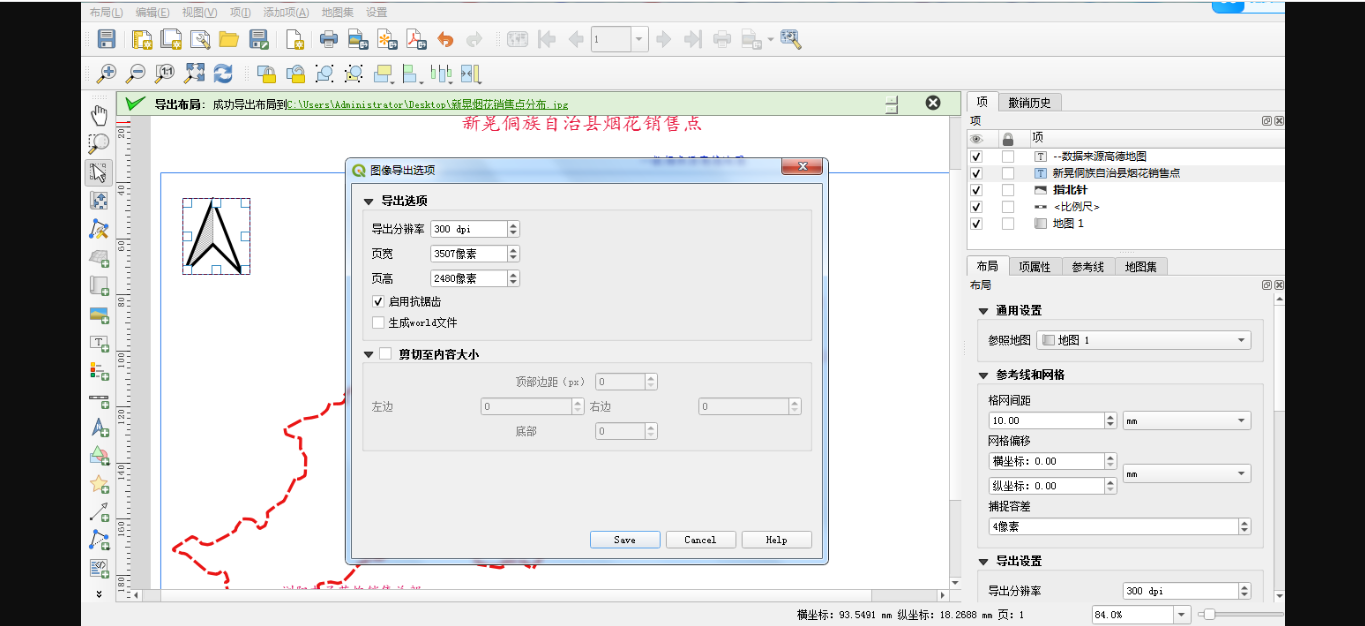1365x626 pixels.
Task: Select the Add Arrow tool
Action: (x=99, y=512)
